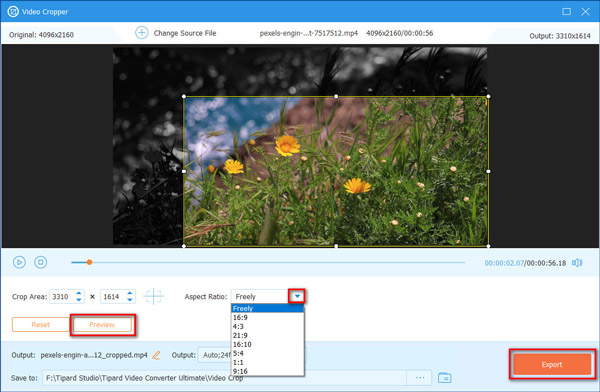Viewport: 600px width, 392px height.
Task: Choose 4:3 aspect ratio
Action: point(267,326)
